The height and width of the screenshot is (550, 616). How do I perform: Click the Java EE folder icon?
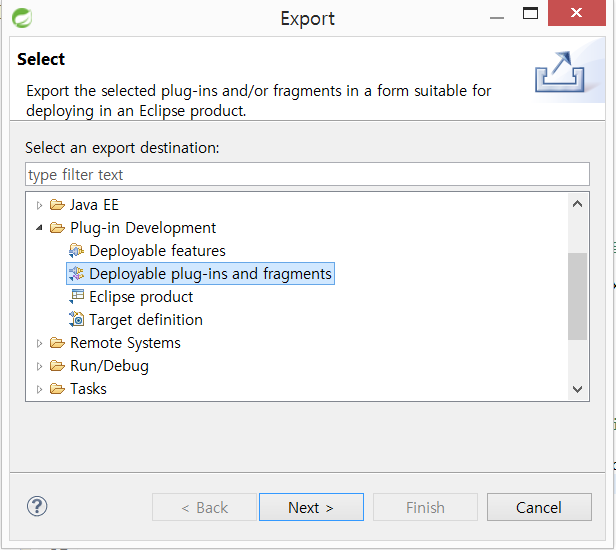click(57, 205)
